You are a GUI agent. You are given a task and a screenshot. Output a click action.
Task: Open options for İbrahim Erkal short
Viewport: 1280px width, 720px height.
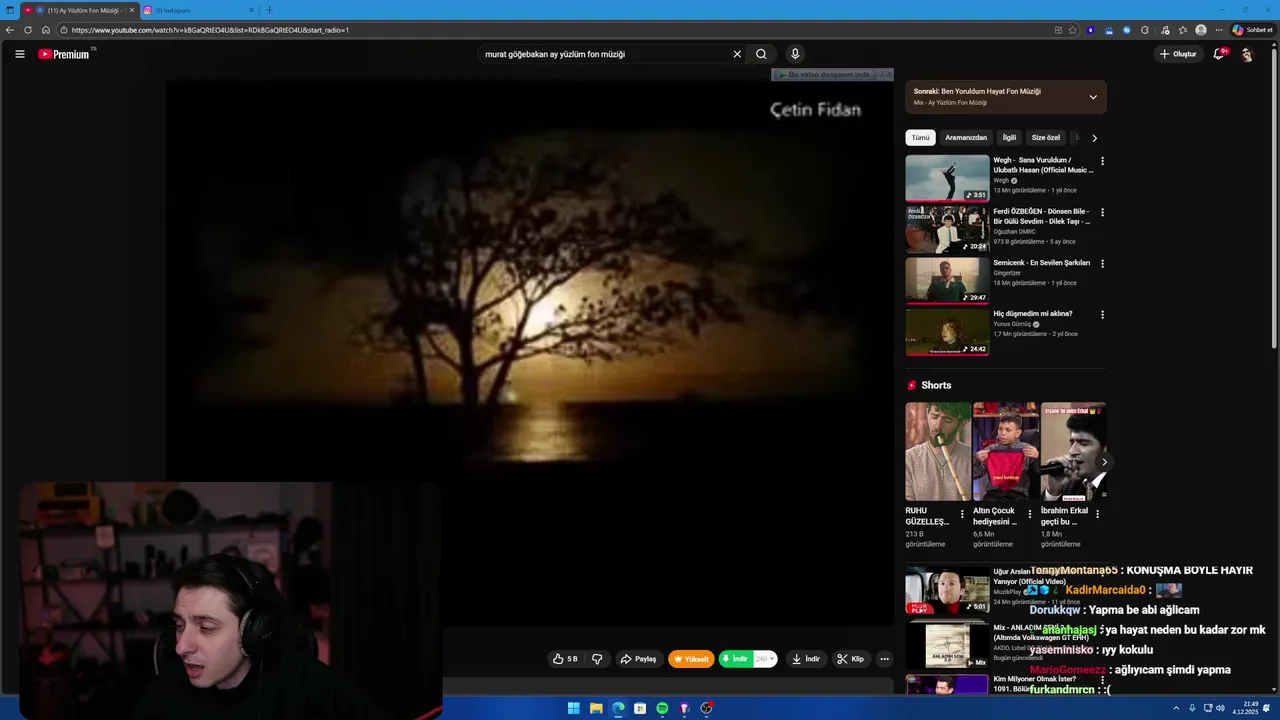(x=1097, y=514)
